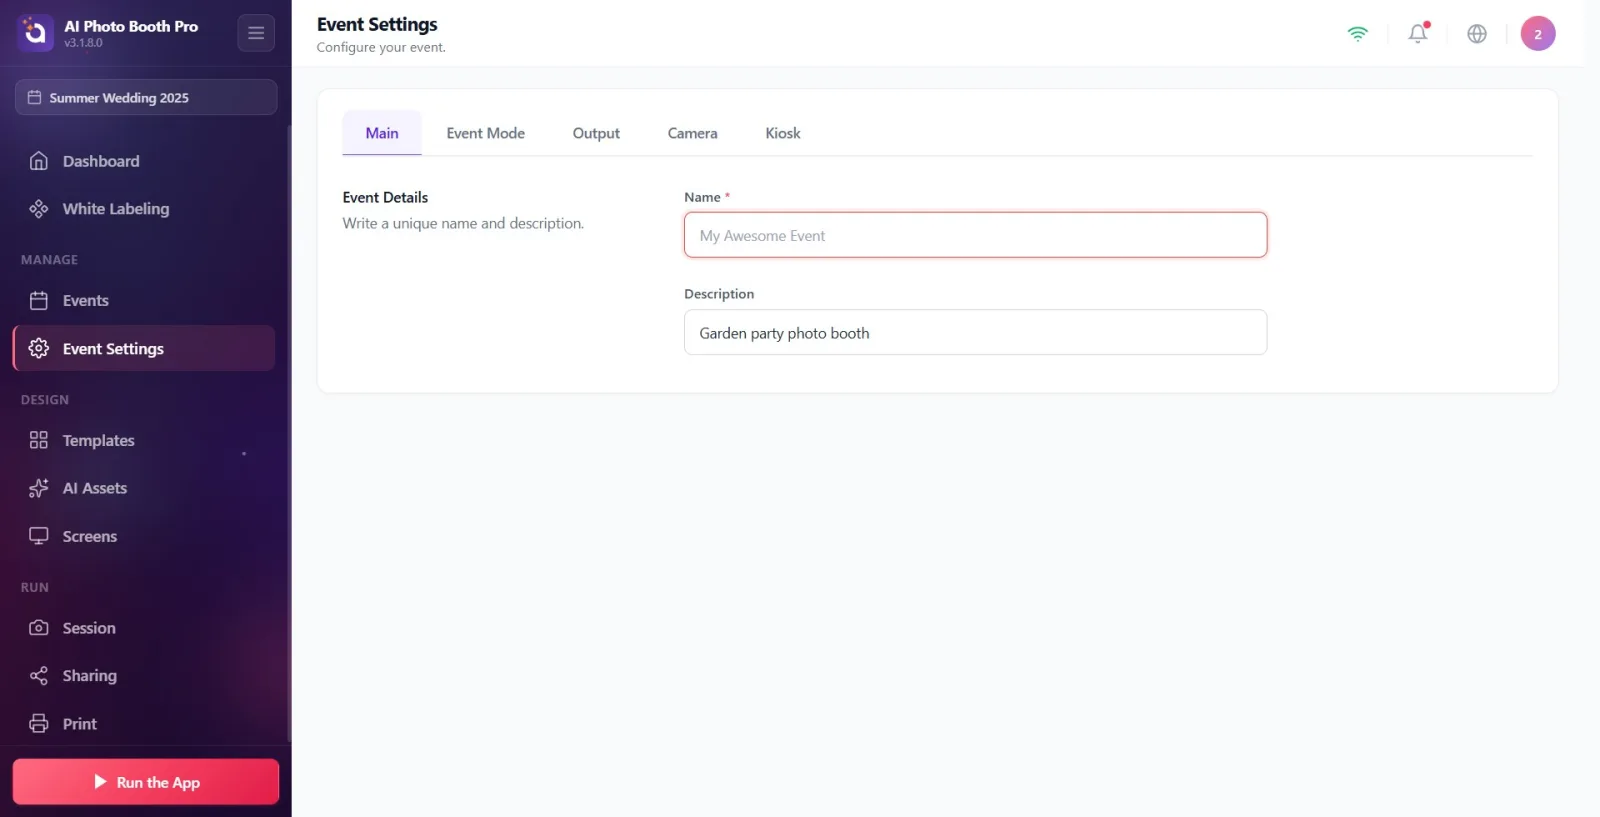Image resolution: width=1600 pixels, height=817 pixels.
Task: Click the AI Photo Booth Pro logo icon
Action: pos(35,33)
